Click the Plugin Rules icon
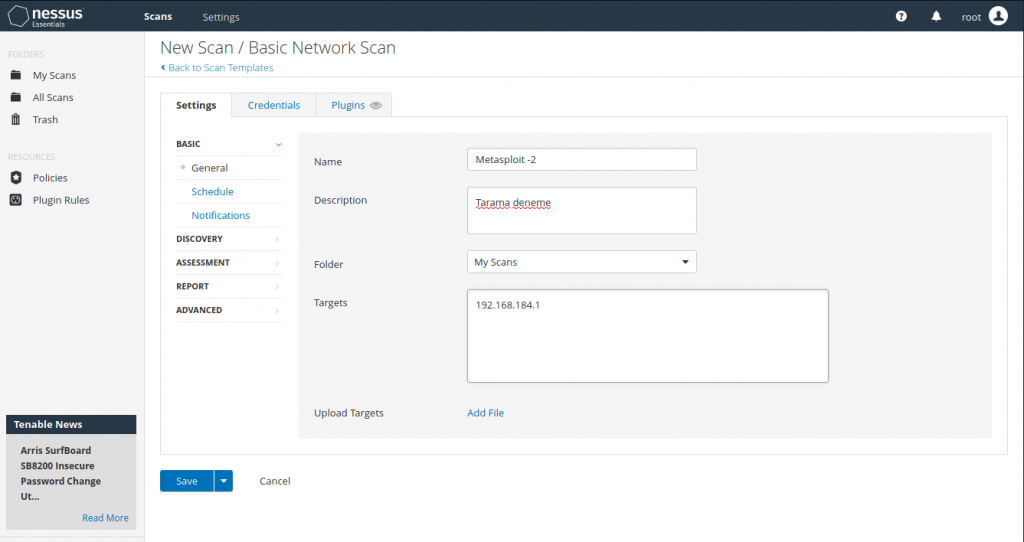The height and width of the screenshot is (542, 1024). (16, 200)
